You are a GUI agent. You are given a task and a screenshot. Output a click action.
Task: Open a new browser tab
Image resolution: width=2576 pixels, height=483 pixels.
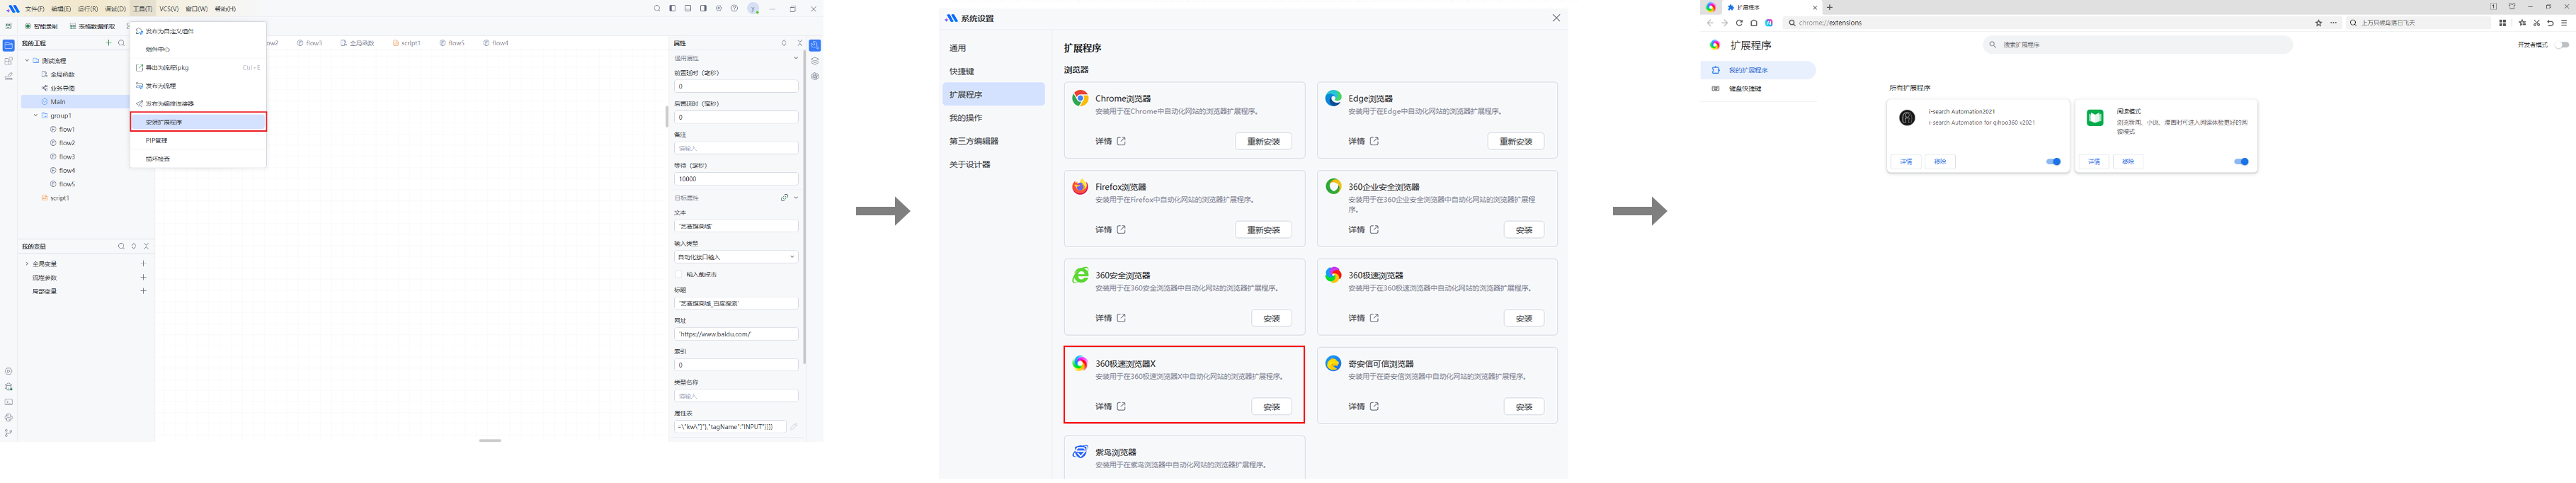pos(1830,7)
